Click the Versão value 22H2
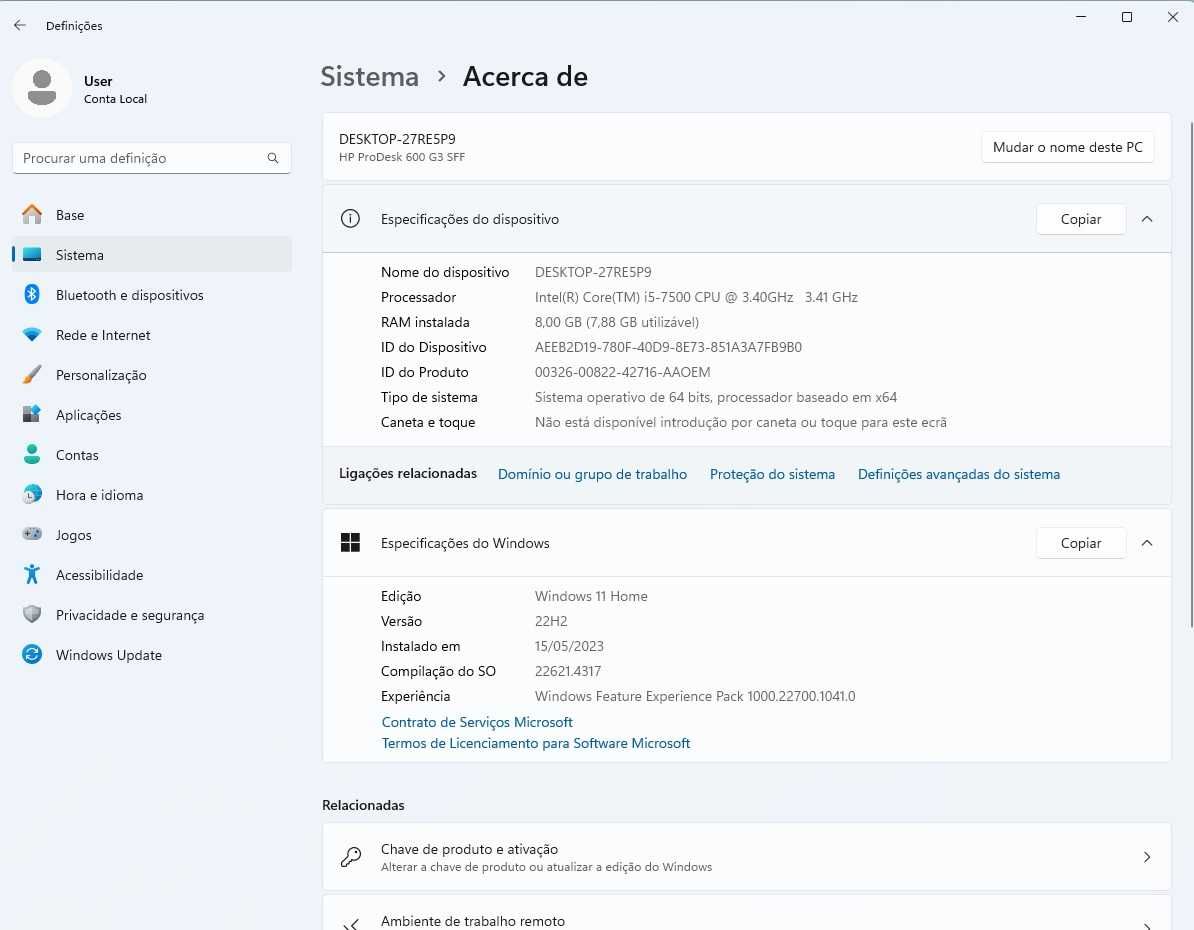Viewport: 1194px width, 930px height. pos(551,621)
